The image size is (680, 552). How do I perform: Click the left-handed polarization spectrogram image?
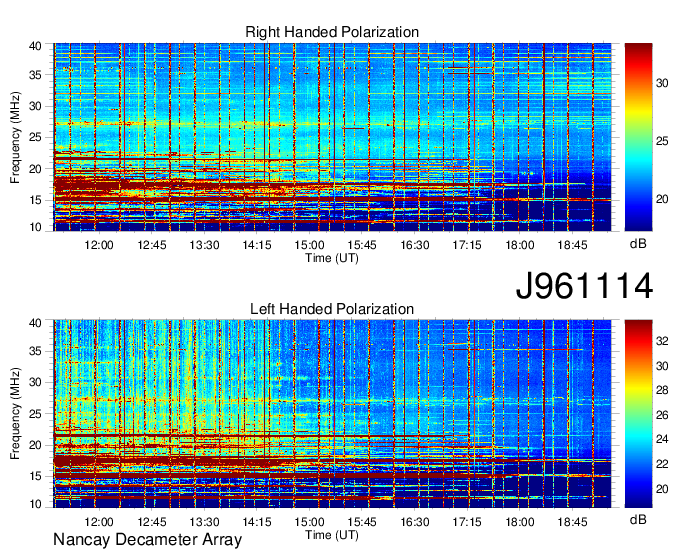coord(332,414)
